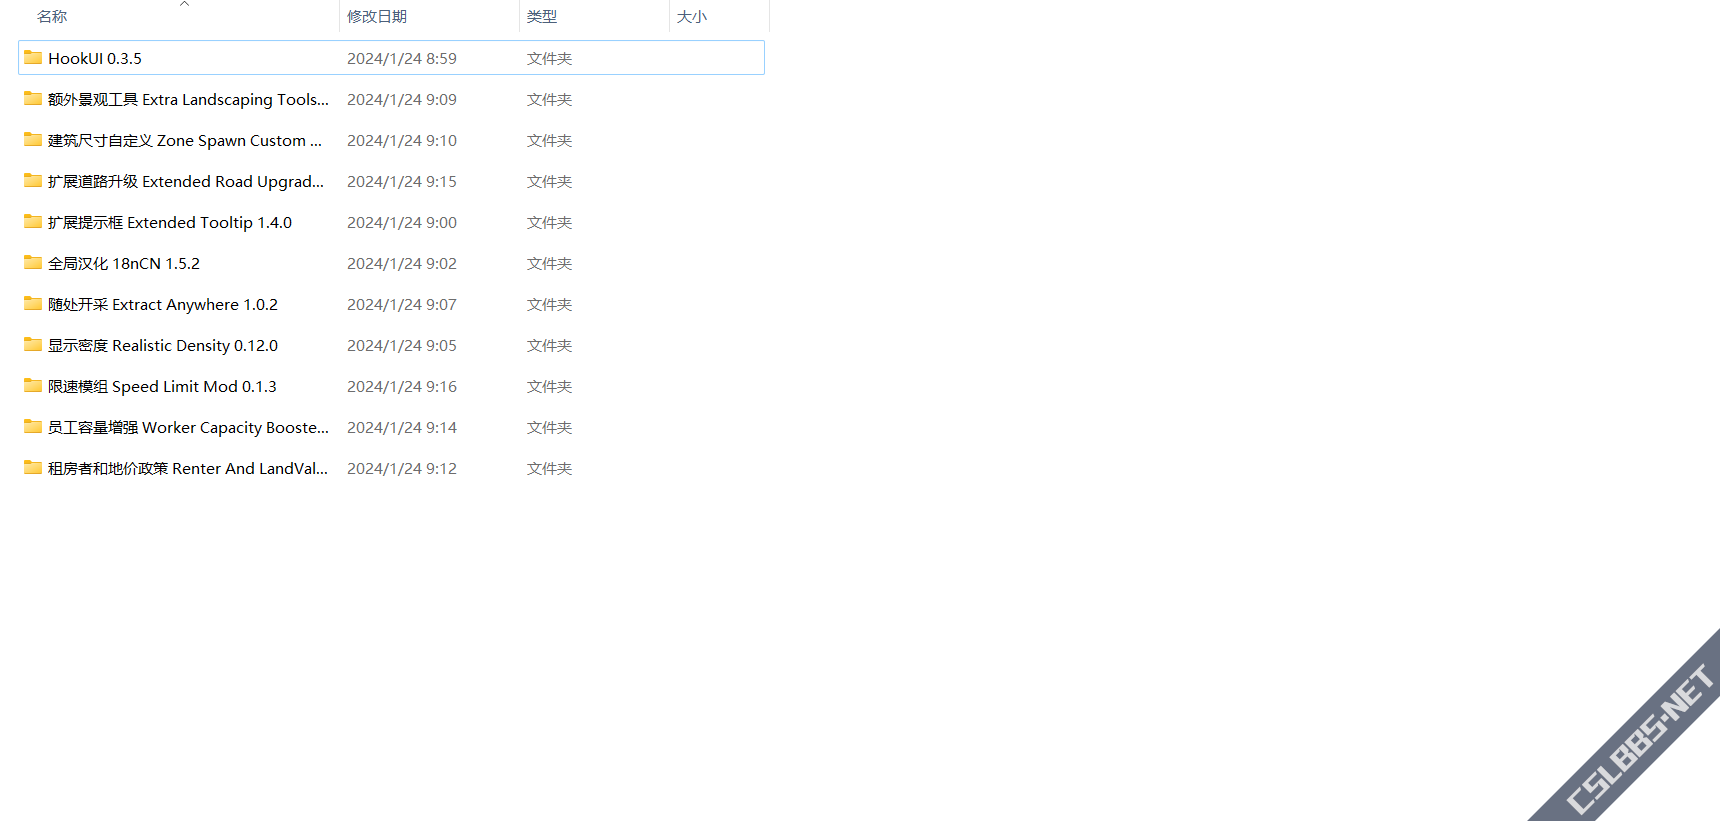Select Renter And LandValue folder name
This screenshot has width=1720, height=821.
click(188, 468)
